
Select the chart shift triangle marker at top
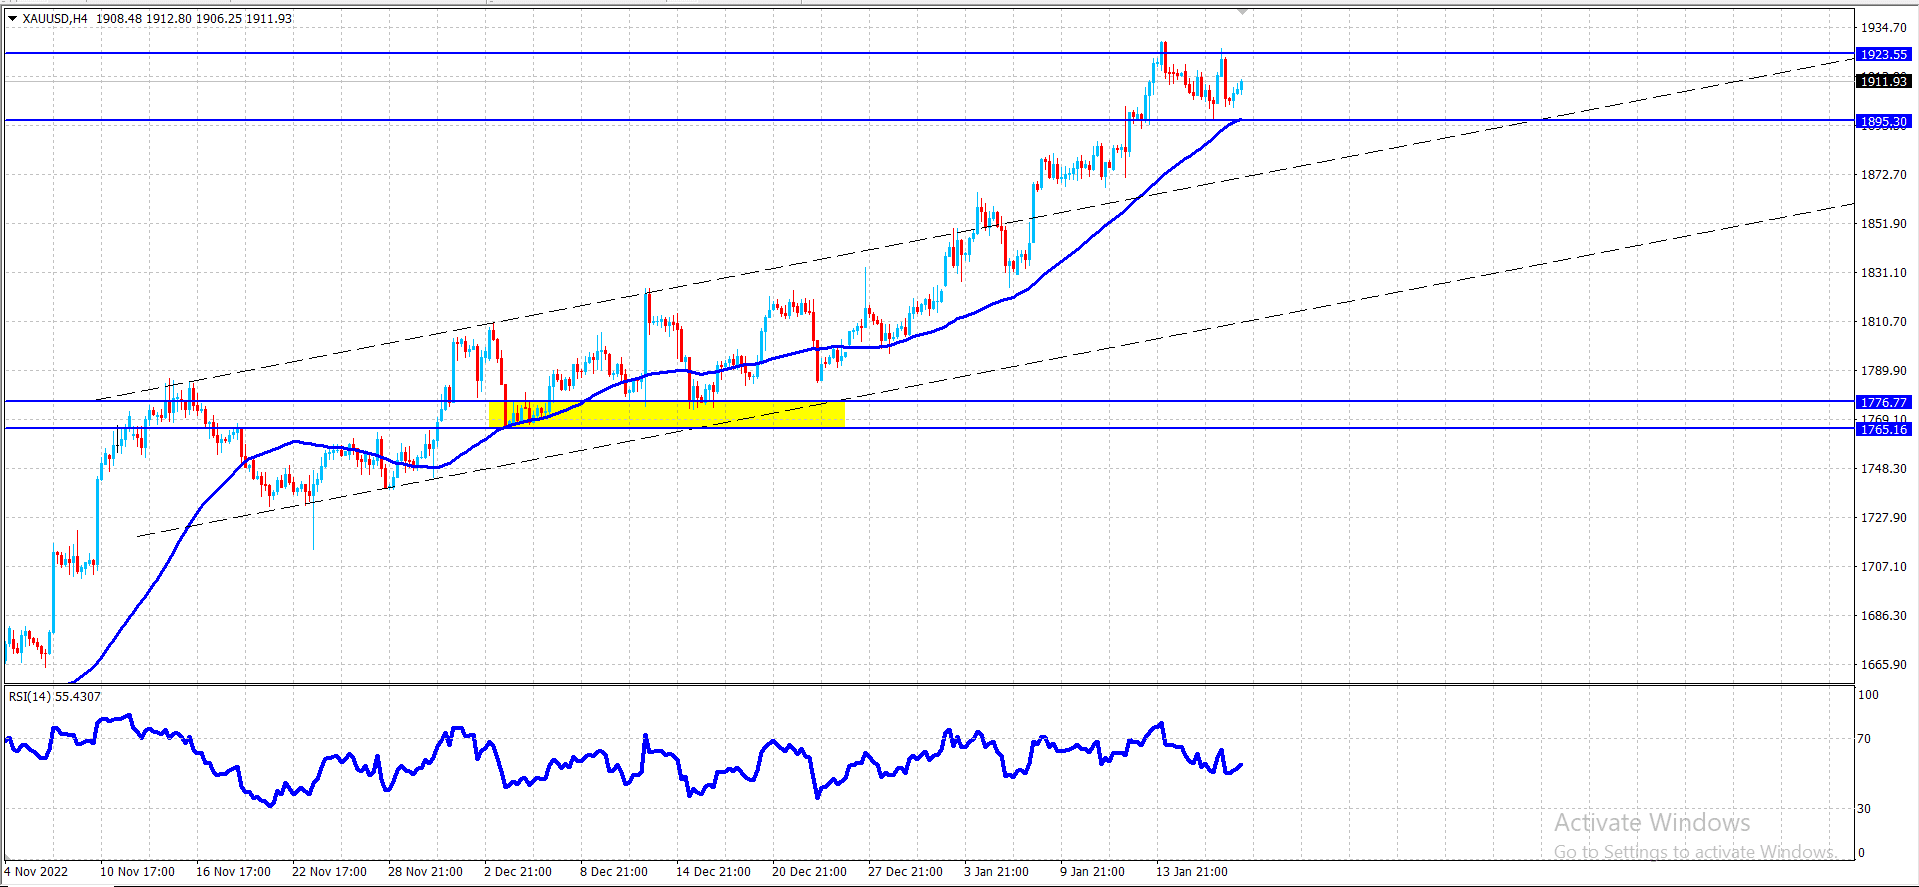point(1242,11)
